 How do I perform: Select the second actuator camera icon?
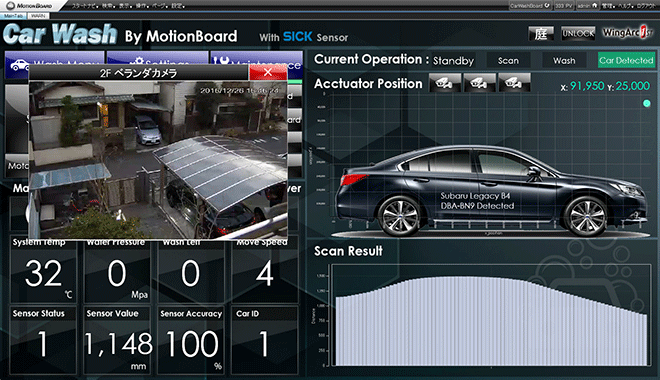[x=479, y=82]
